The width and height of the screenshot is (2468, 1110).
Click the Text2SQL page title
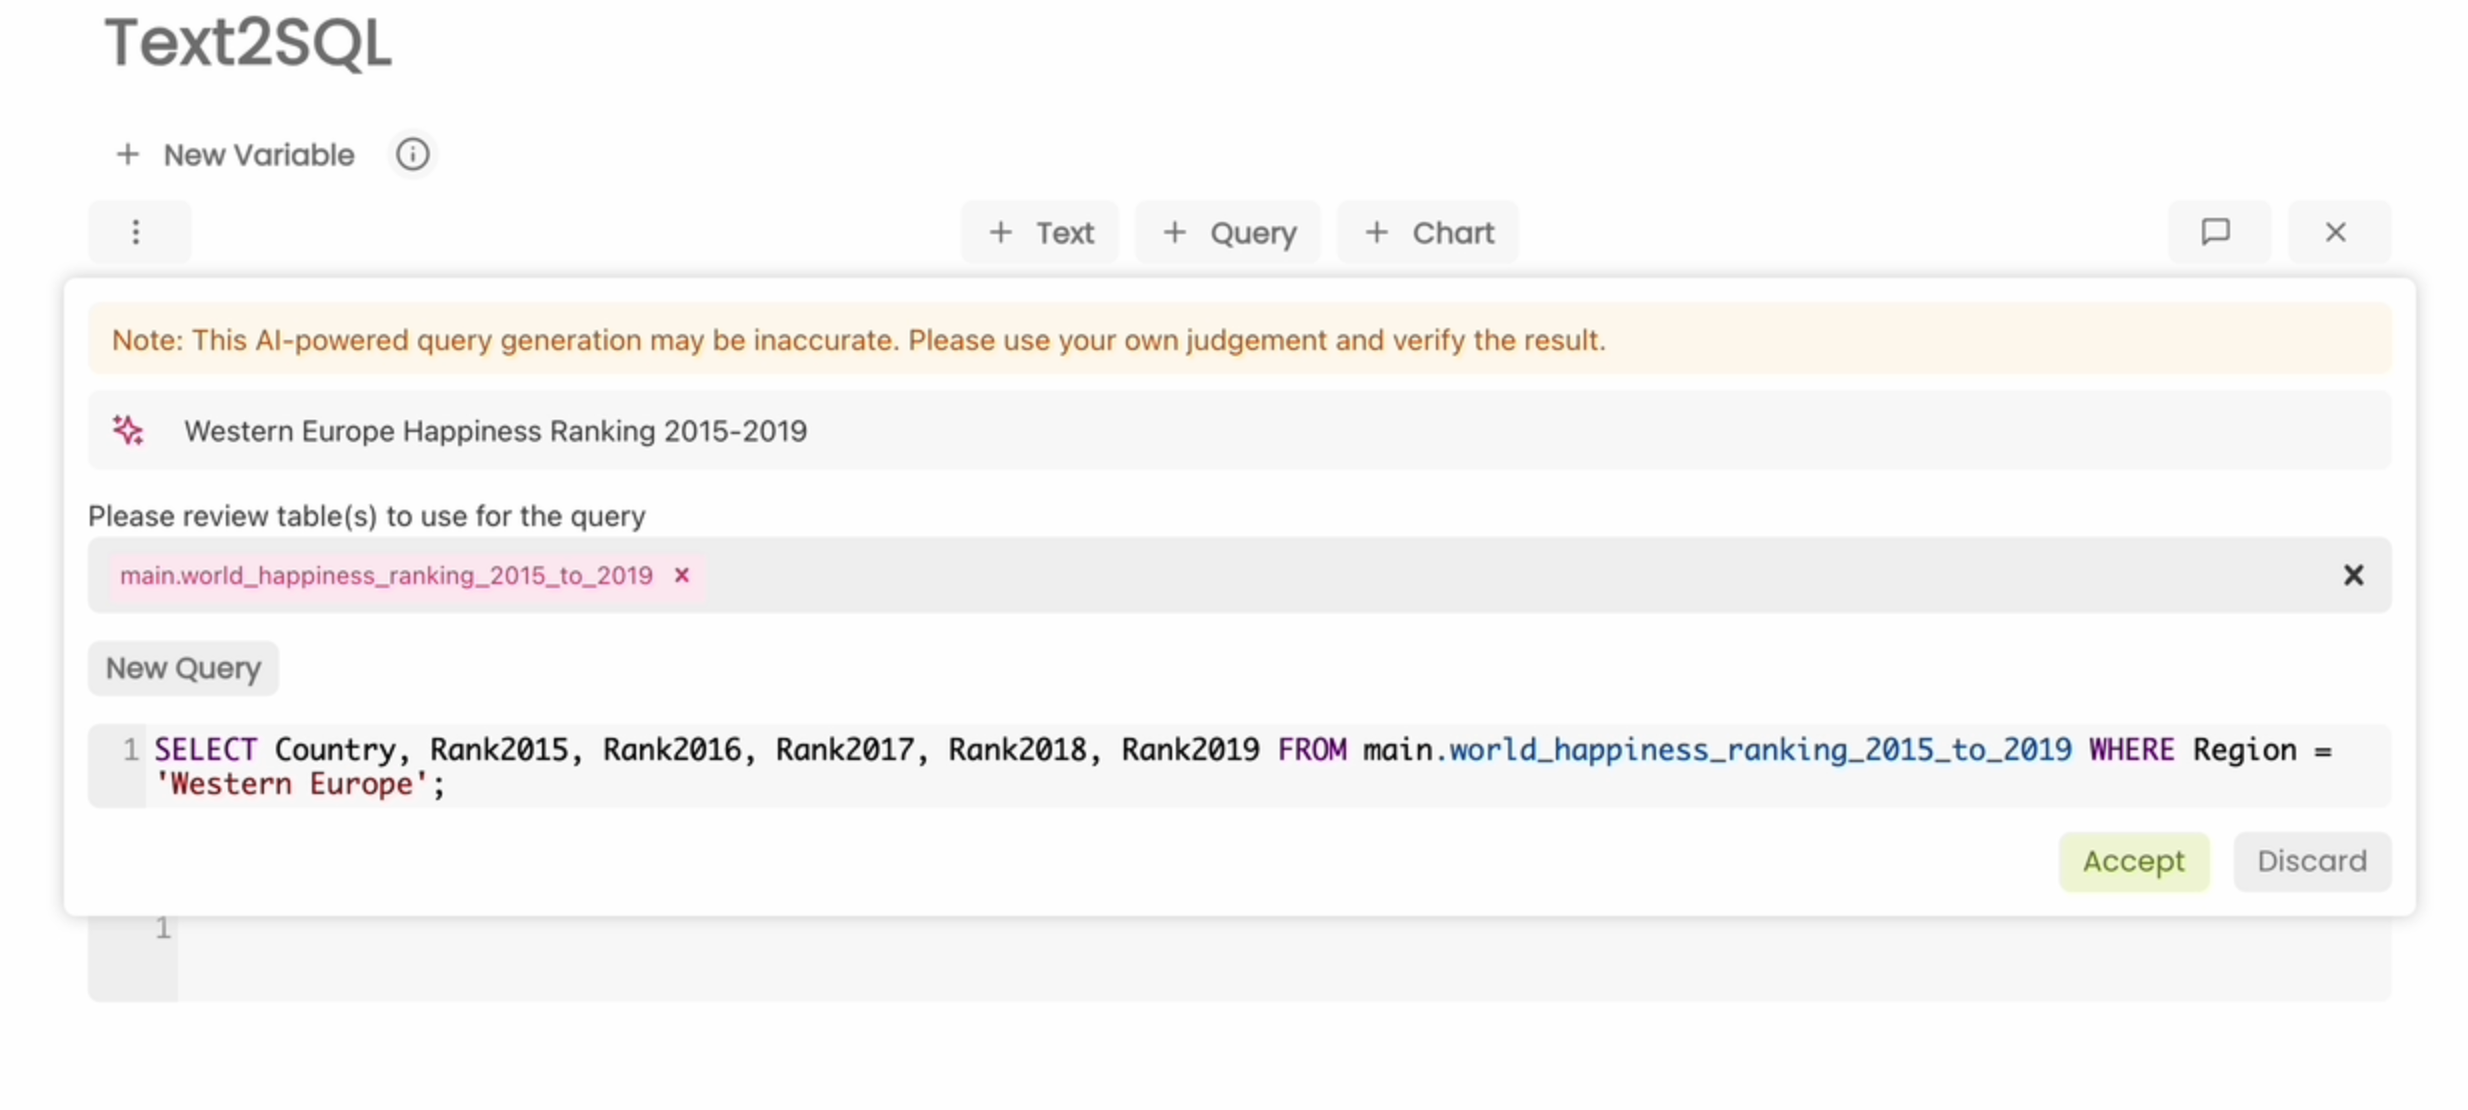coord(248,42)
